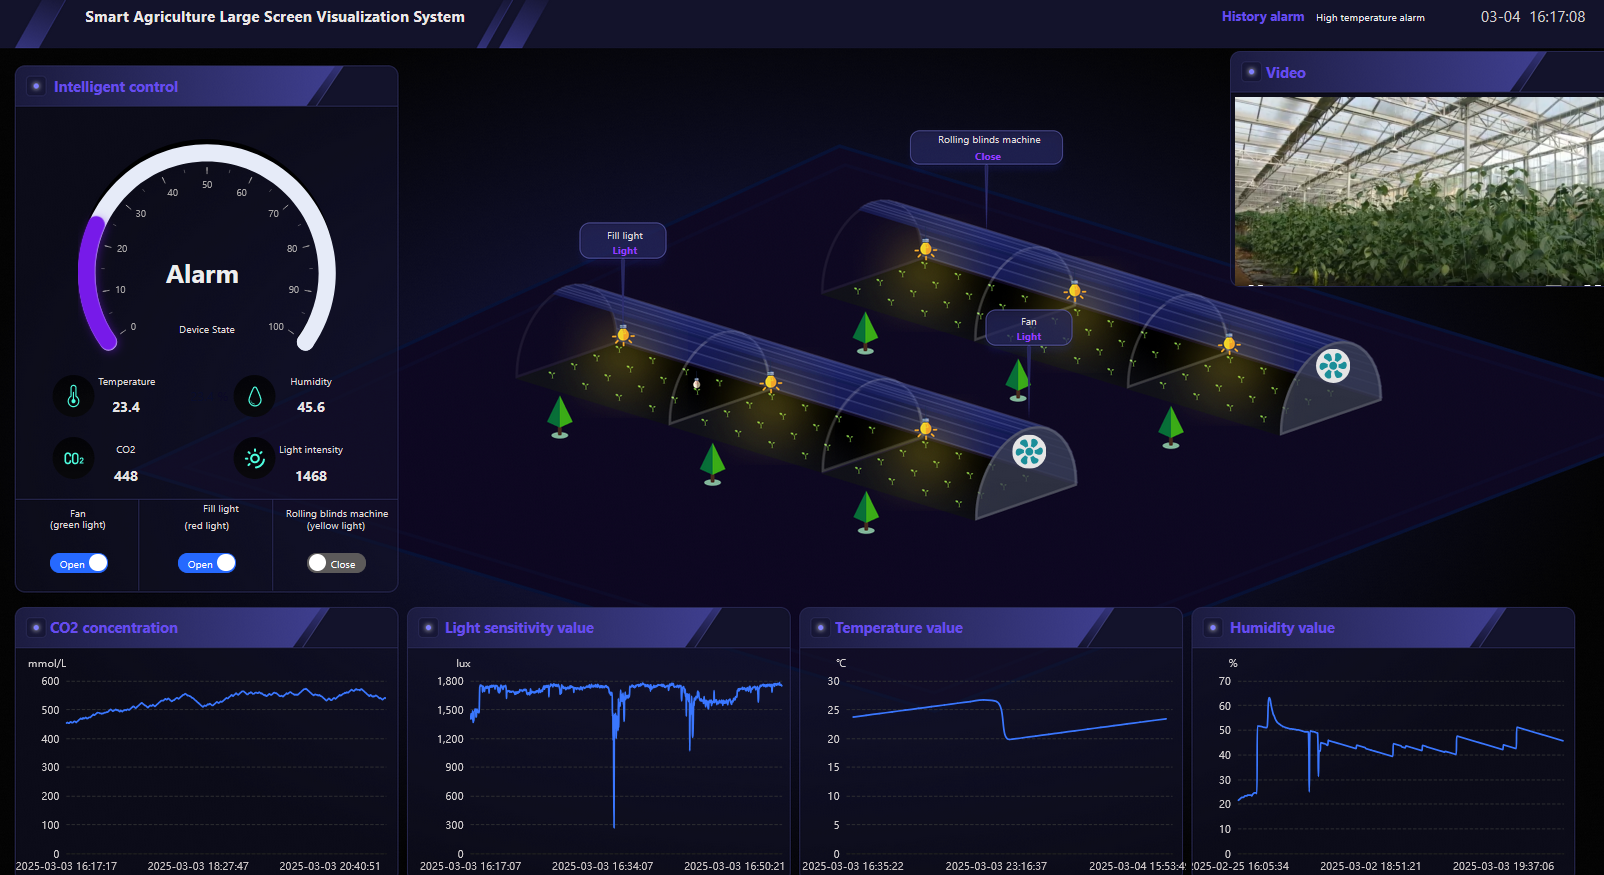Select the Humidity value panel header
The image size is (1604, 875).
[x=1282, y=628]
